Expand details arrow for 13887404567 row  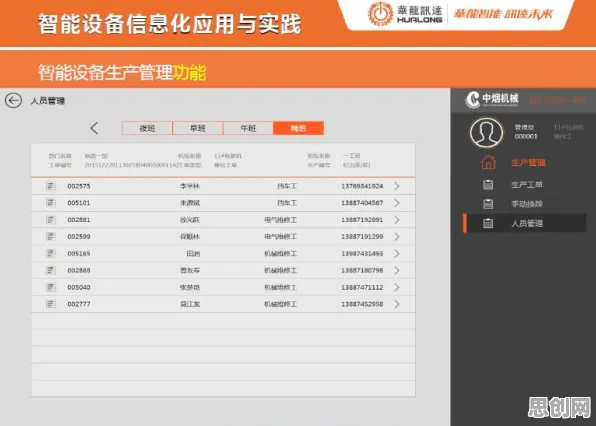tap(397, 203)
